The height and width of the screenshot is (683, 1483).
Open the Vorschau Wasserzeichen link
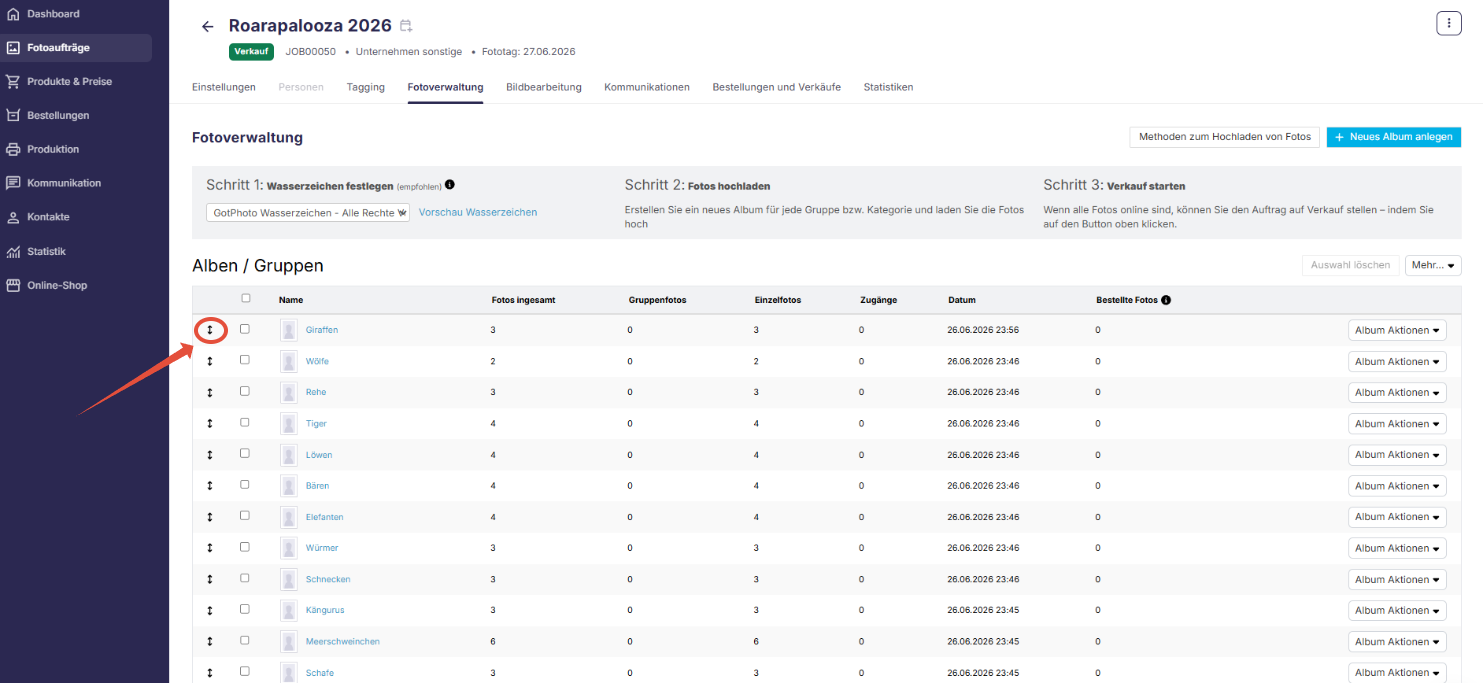478,212
